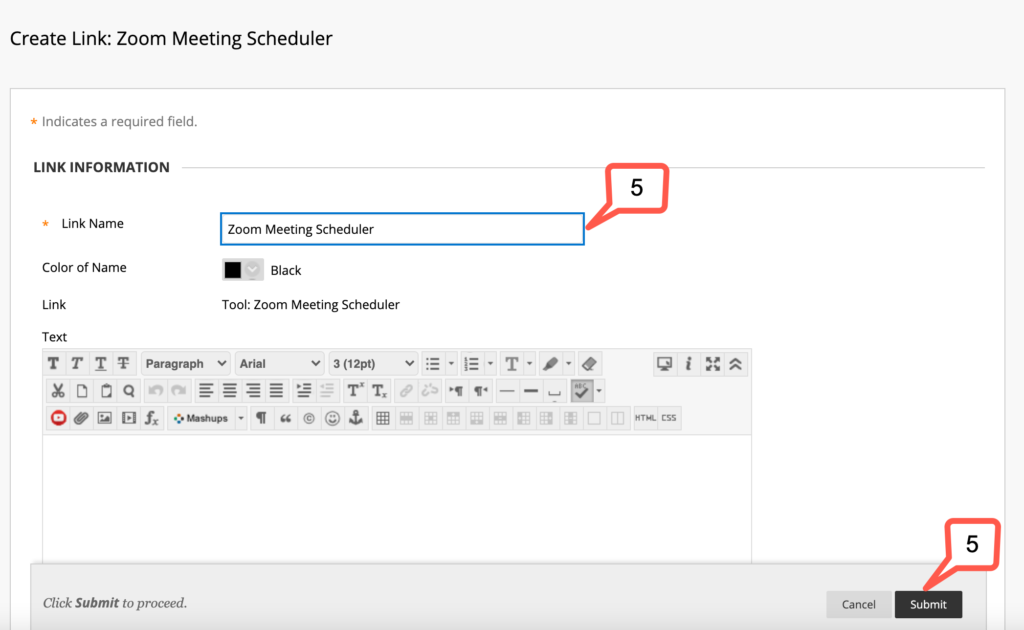Increase indent of paragraph
The height and width of the screenshot is (630, 1024).
point(304,391)
